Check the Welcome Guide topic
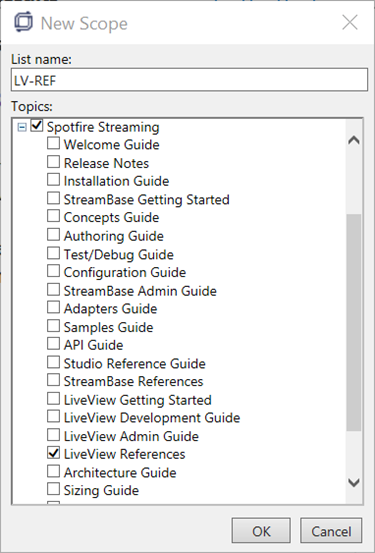 click(x=53, y=143)
